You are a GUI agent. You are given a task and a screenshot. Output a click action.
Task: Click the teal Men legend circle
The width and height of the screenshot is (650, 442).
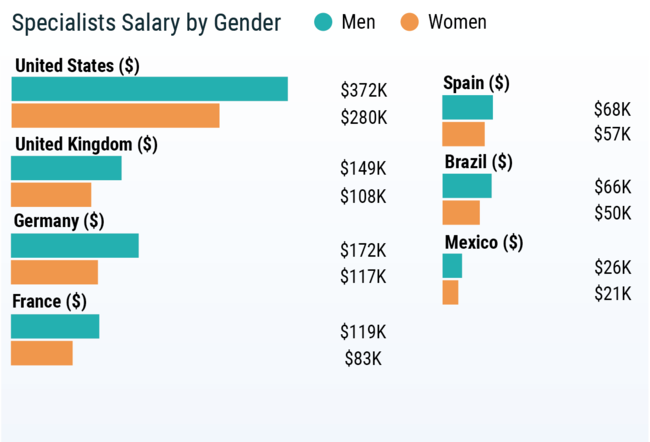323,22
